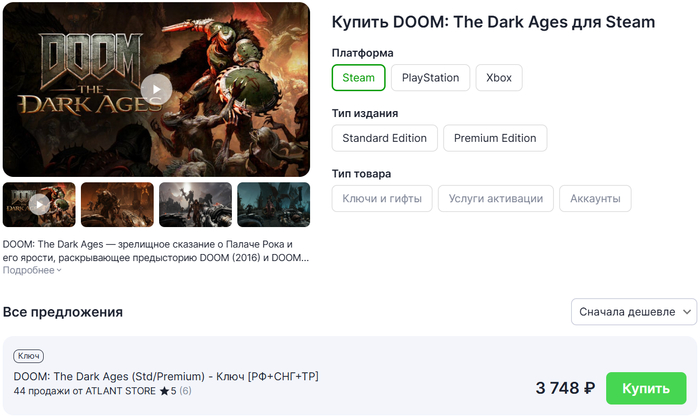Open the third screenshot thumbnail
700x418 pixels.
pyautogui.click(x=195, y=204)
